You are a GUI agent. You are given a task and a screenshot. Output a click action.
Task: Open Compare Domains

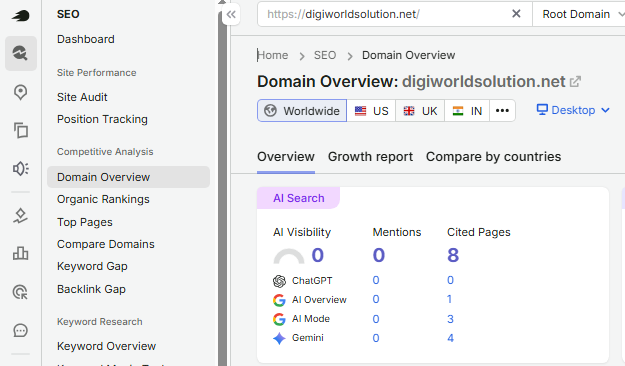click(106, 244)
